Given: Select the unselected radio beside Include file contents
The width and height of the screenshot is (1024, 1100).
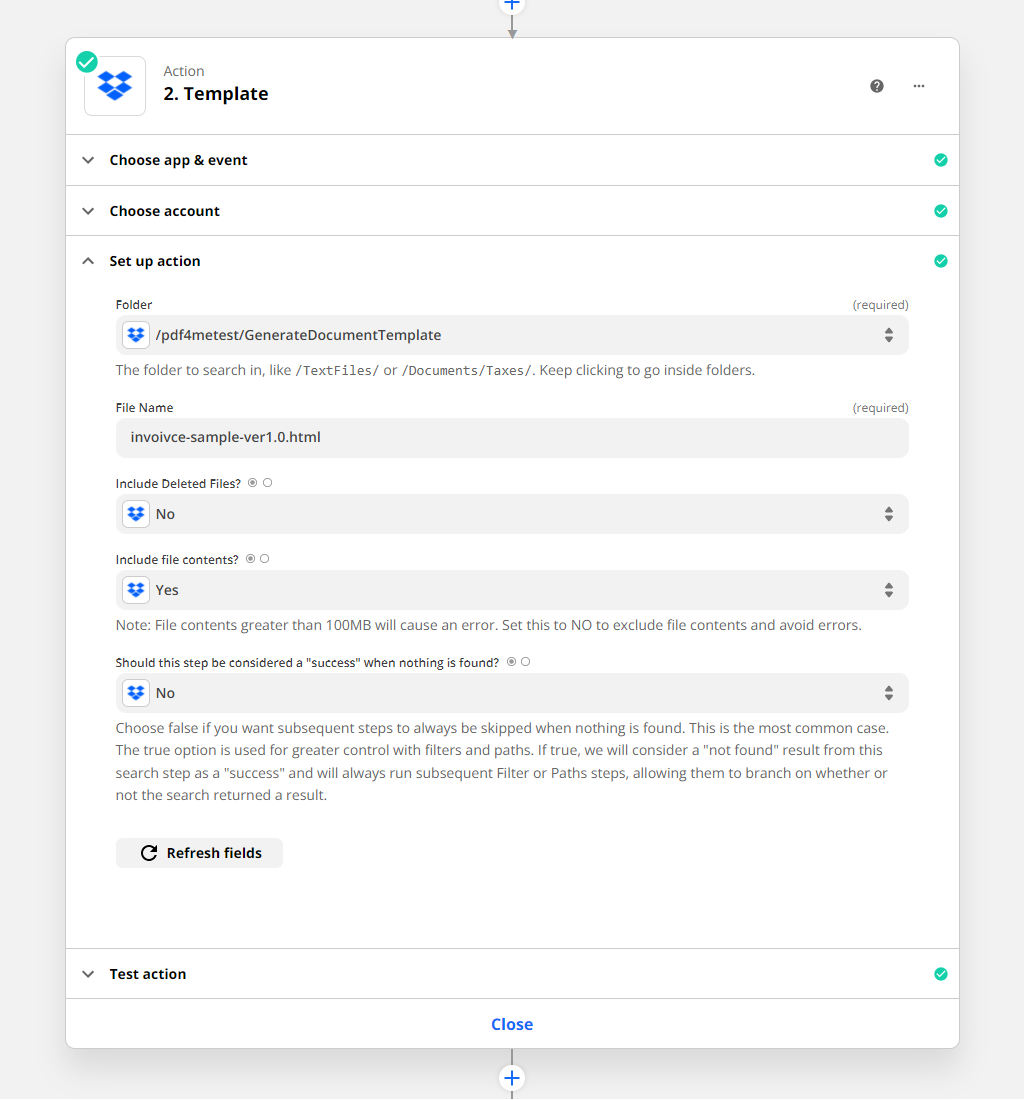Looking at the screenshot, I should pos(264,558).
